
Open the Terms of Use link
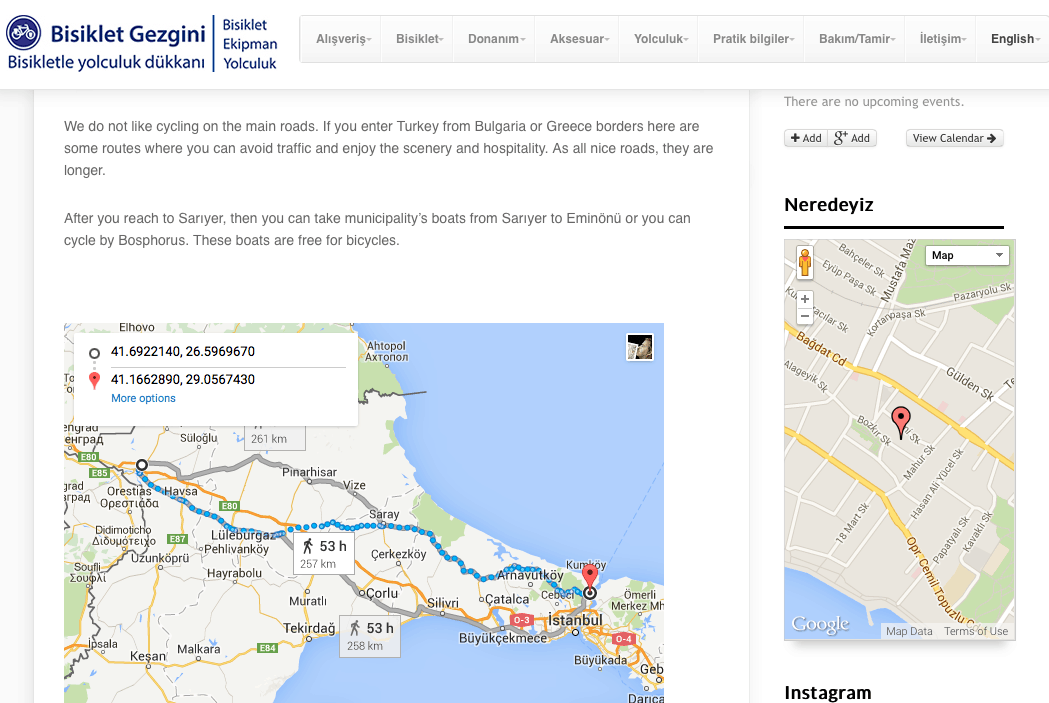point(976,631)
